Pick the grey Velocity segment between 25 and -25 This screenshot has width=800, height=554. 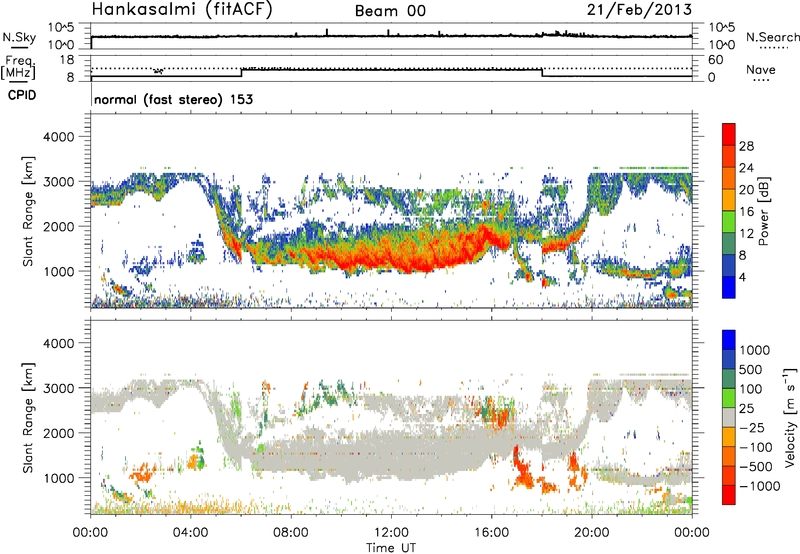729,417
